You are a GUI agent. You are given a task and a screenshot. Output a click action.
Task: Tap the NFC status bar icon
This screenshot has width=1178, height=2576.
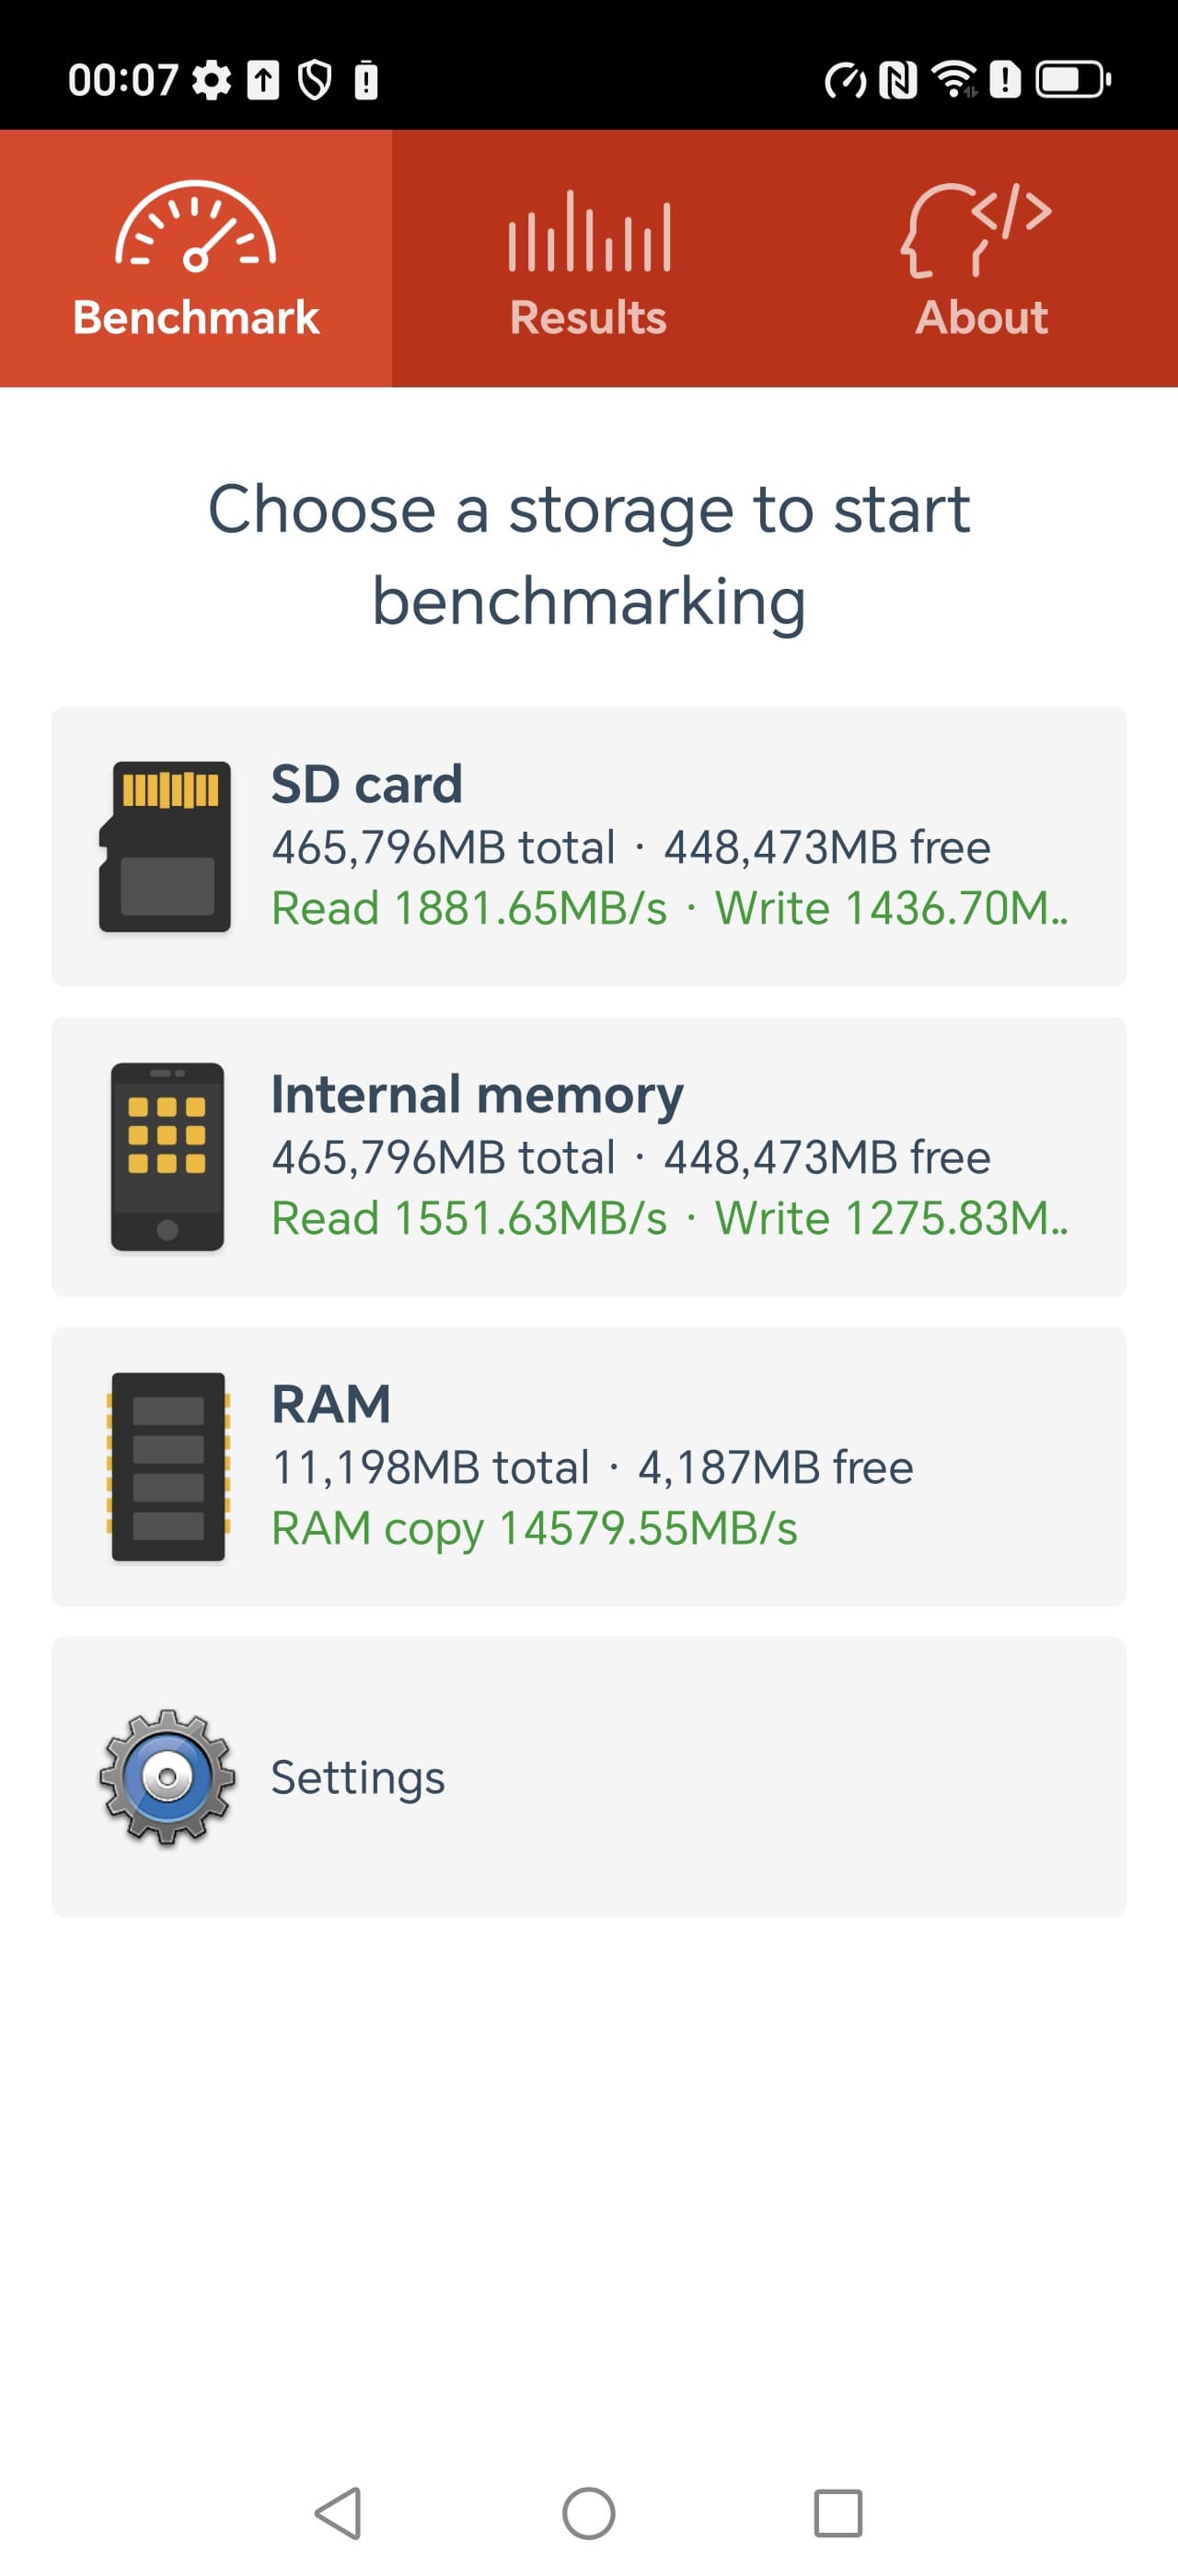coord(897,79)
